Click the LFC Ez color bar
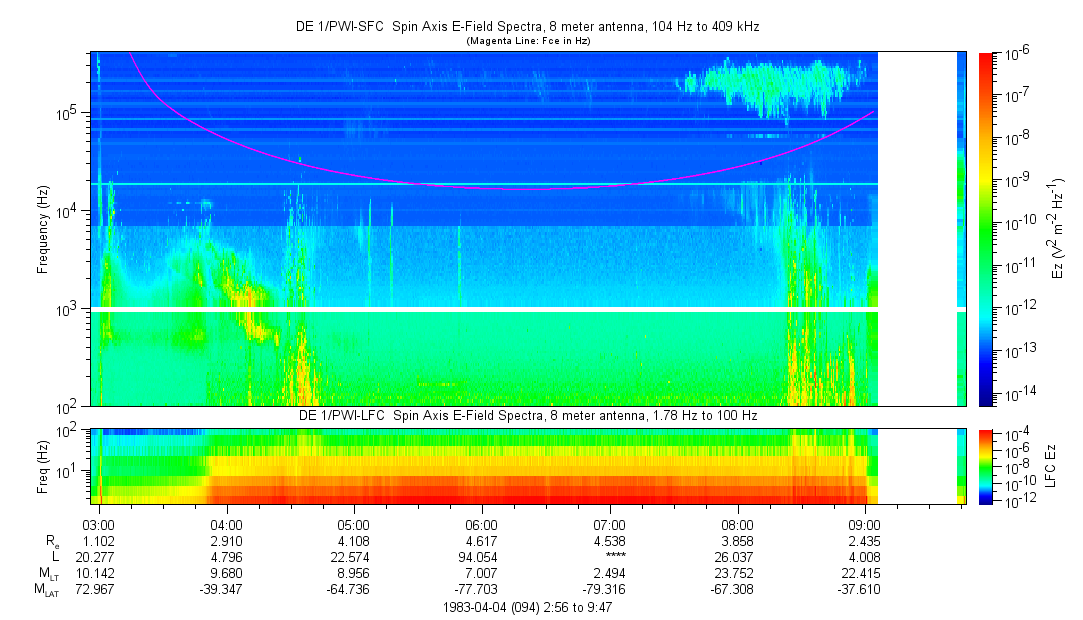This screenshot has height=620, width=1083. (986, 467)
